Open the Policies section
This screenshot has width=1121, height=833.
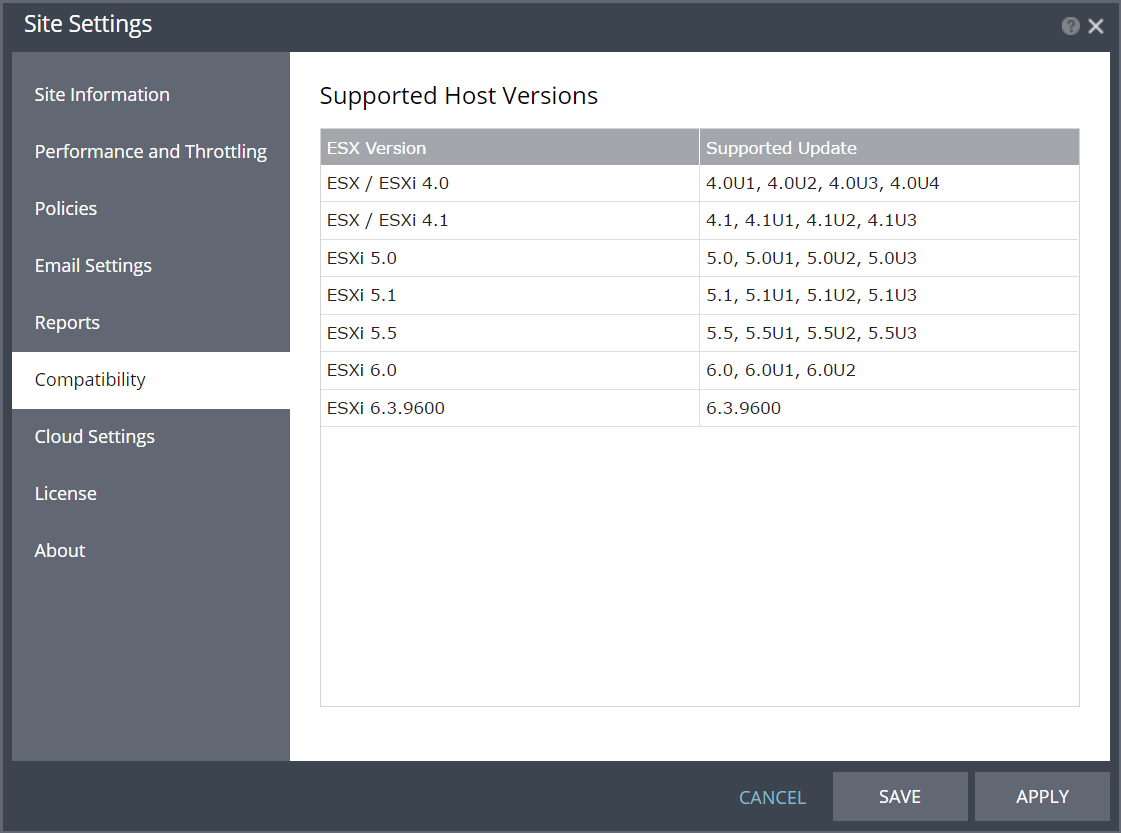click(151, 209)
